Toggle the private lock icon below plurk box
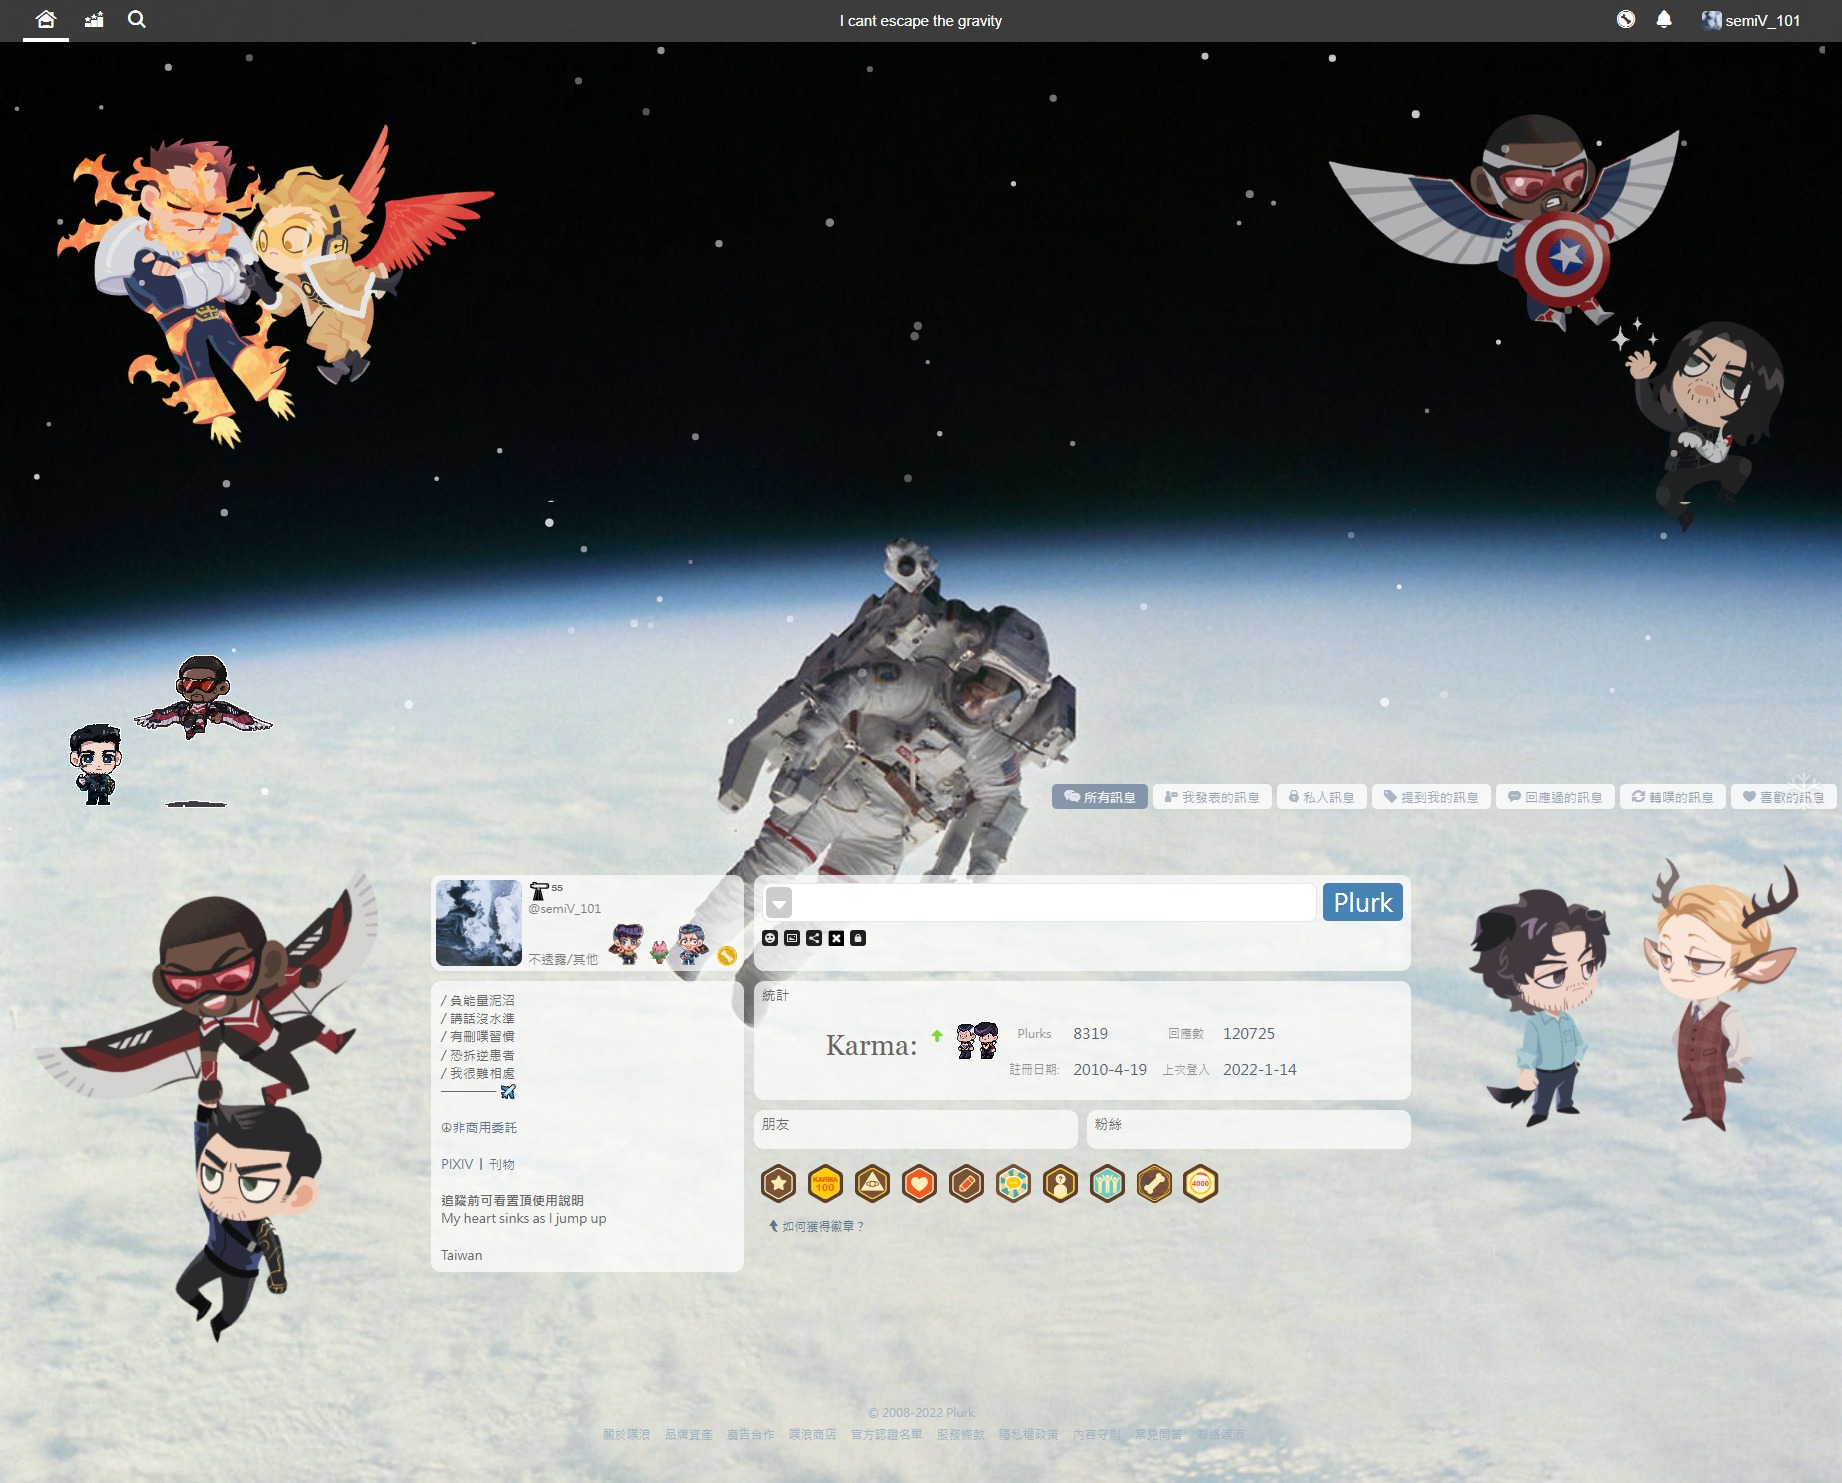This screenshot has width=1842, height=1483. pyautogui.click(x=858, y=938)
